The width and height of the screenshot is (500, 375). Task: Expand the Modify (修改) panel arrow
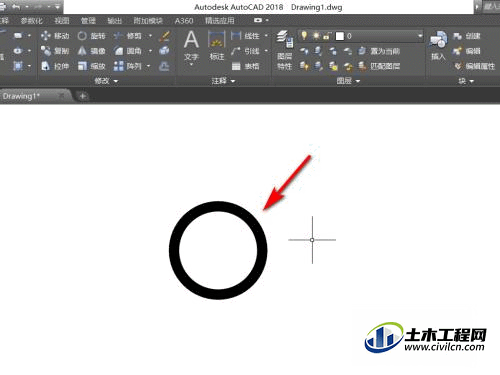(116, 81)
